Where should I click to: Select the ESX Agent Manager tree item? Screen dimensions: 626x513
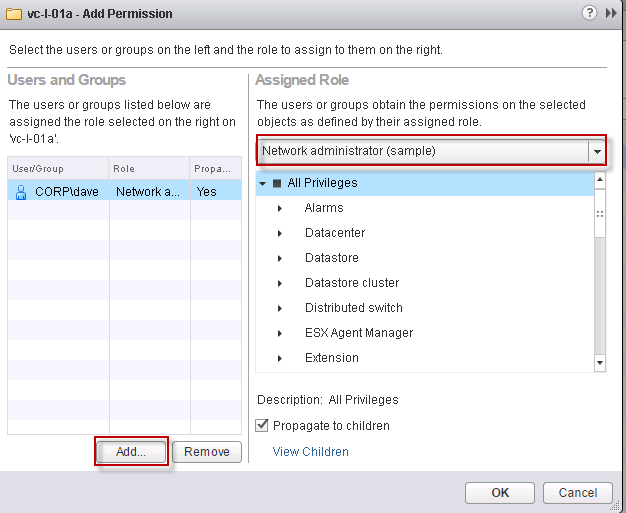pyautogui.click(x=359, y=333)
